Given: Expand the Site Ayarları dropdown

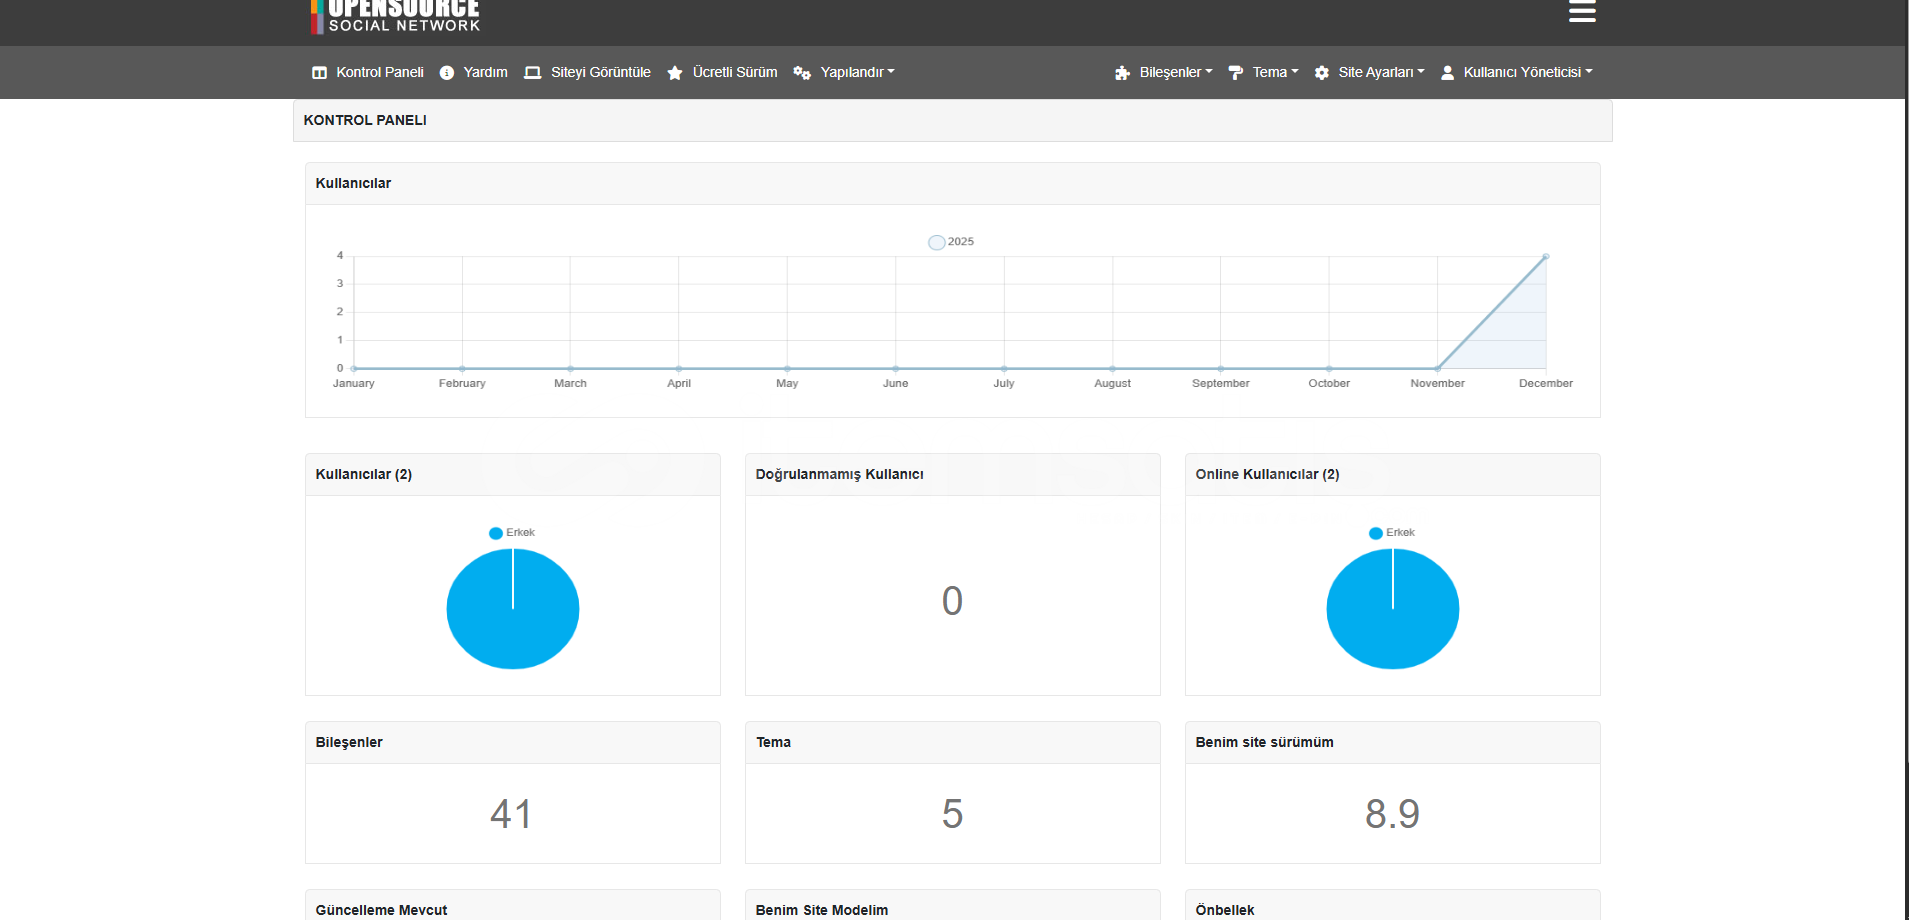Looking at the screenshot, I should coord(1377,72).
